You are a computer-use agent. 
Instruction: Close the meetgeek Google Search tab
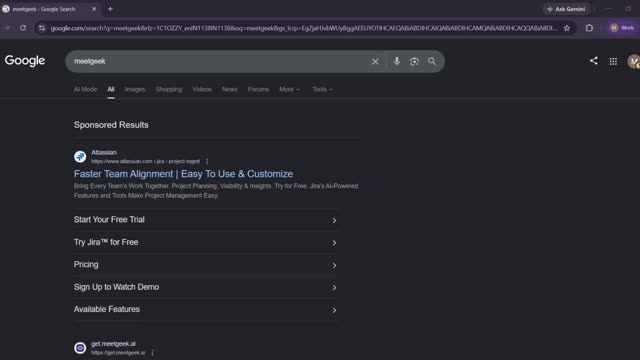94,9
